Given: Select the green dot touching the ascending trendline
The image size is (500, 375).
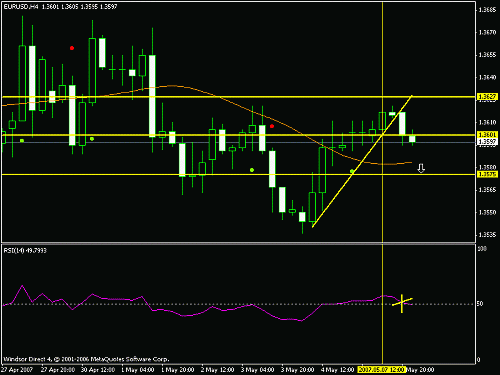Looking at the screenshot, I should point(352,171).
